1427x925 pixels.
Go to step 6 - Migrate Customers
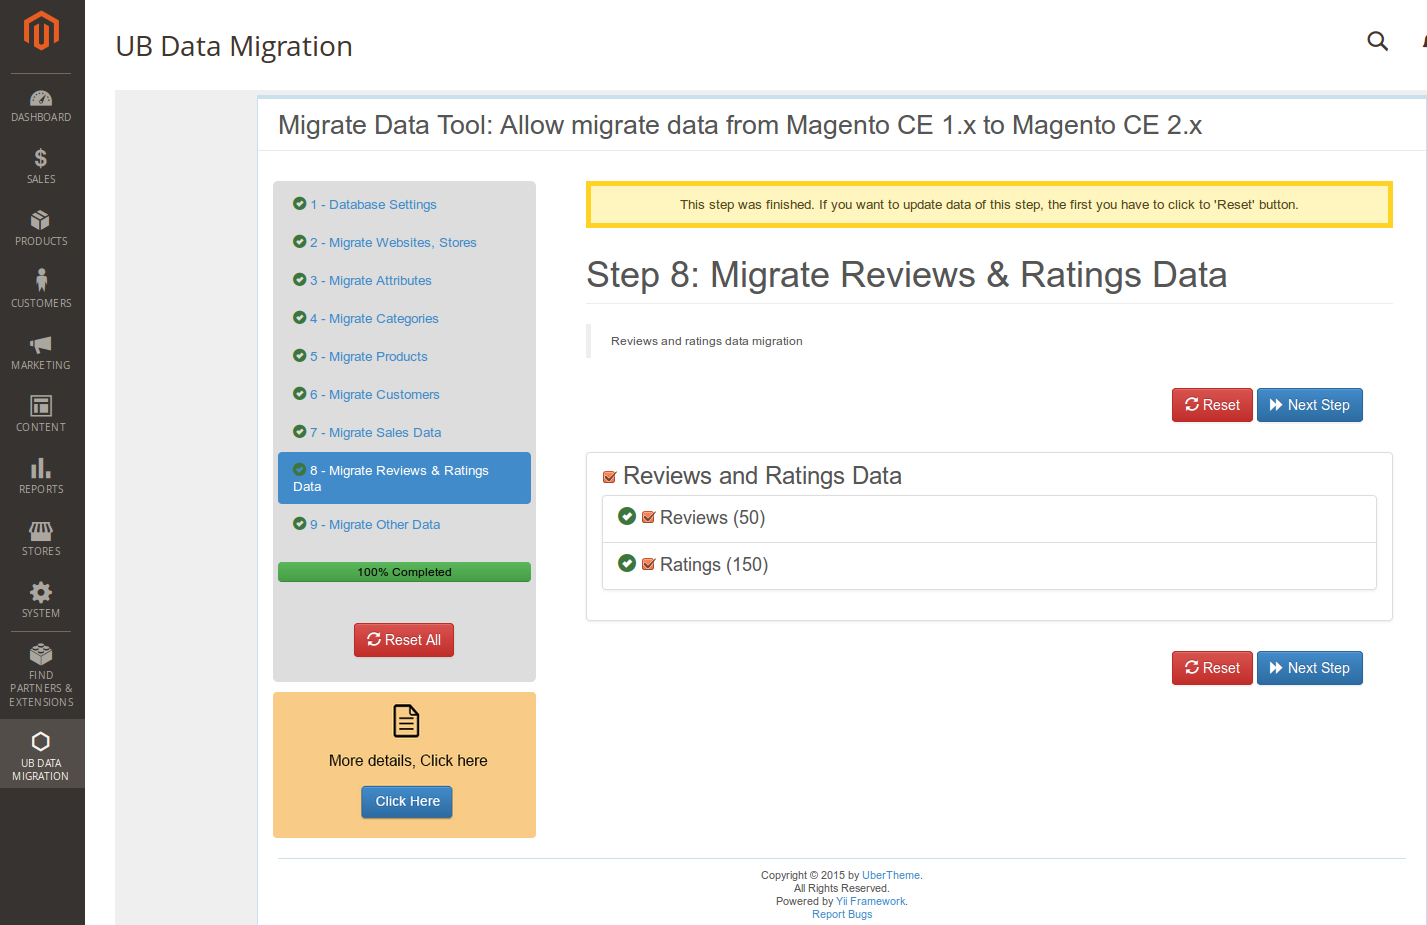(x=375, y=394)
